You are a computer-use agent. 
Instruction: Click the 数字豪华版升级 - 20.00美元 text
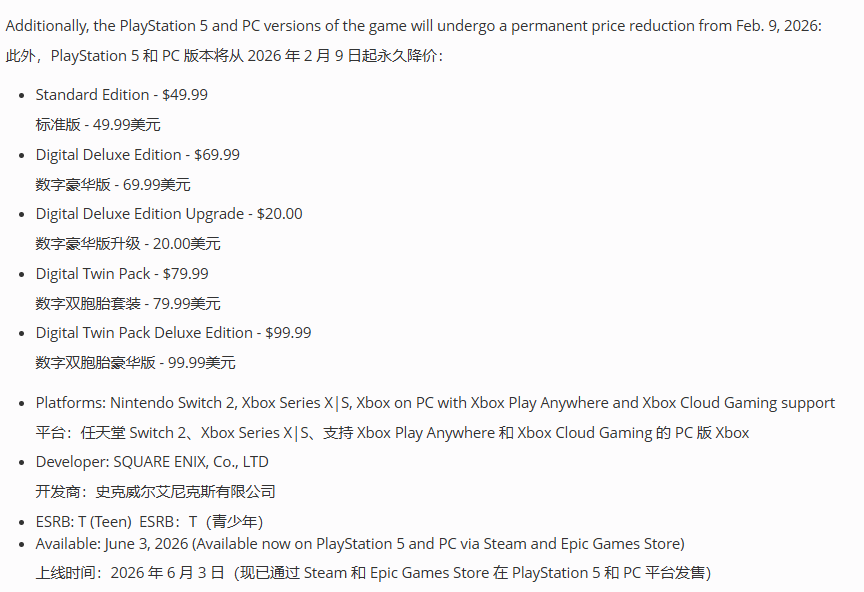coord(128,244)
